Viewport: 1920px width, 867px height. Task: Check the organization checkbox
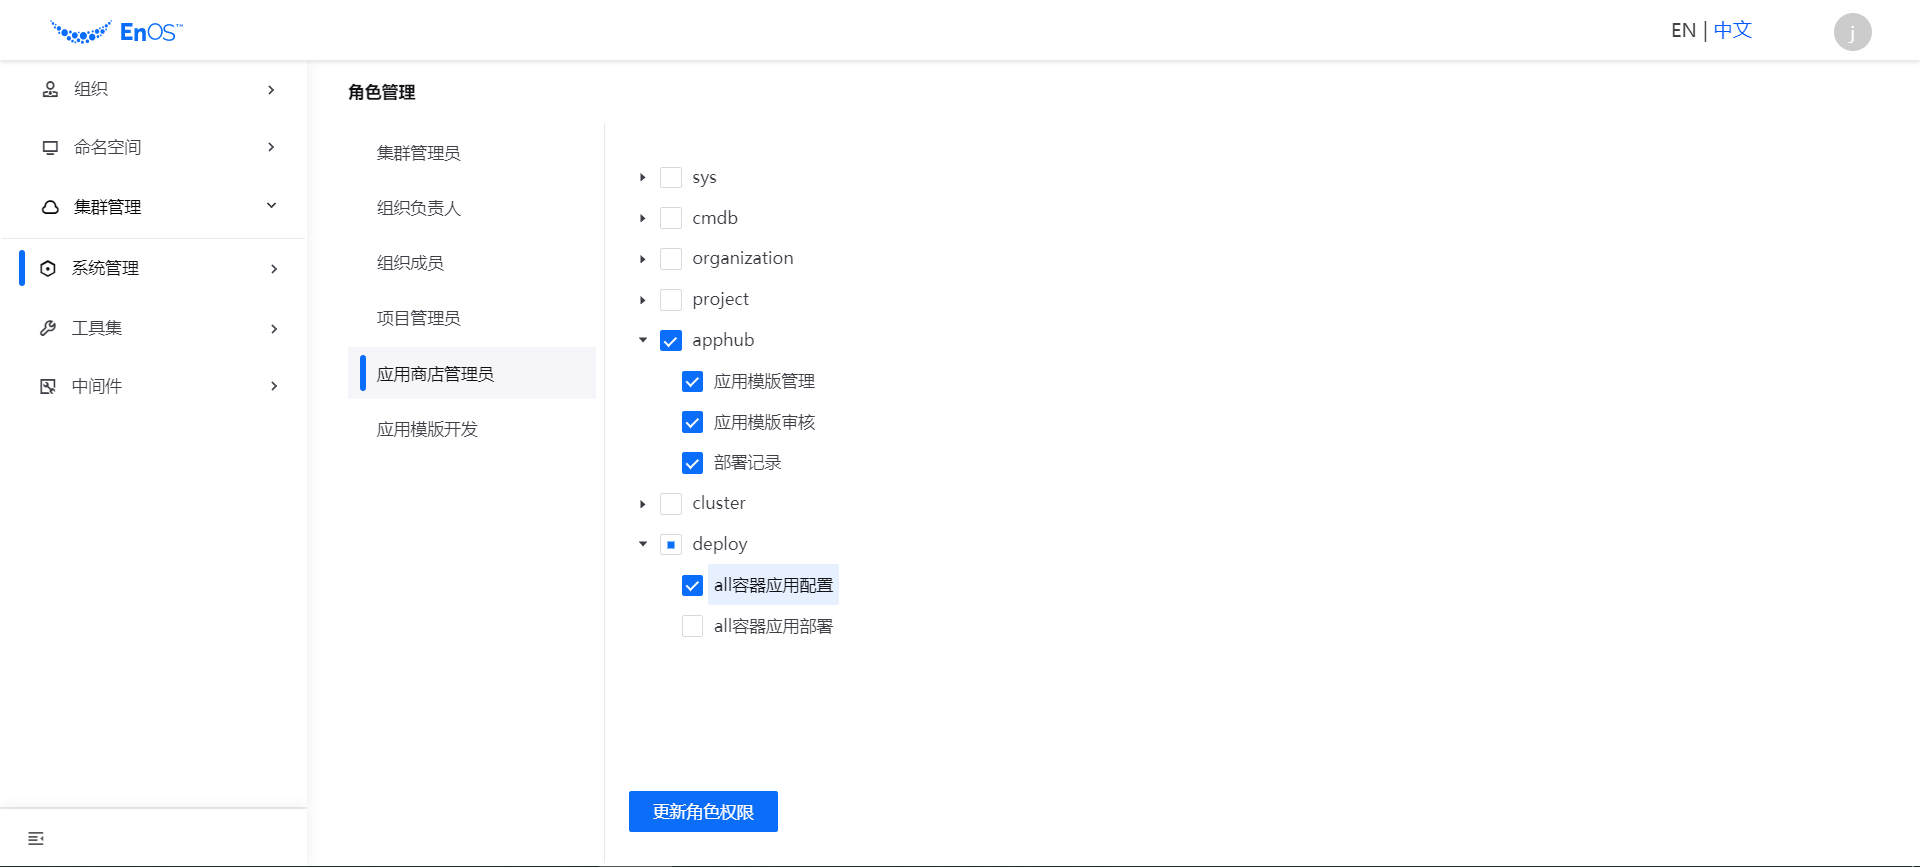tap(671, 259)
